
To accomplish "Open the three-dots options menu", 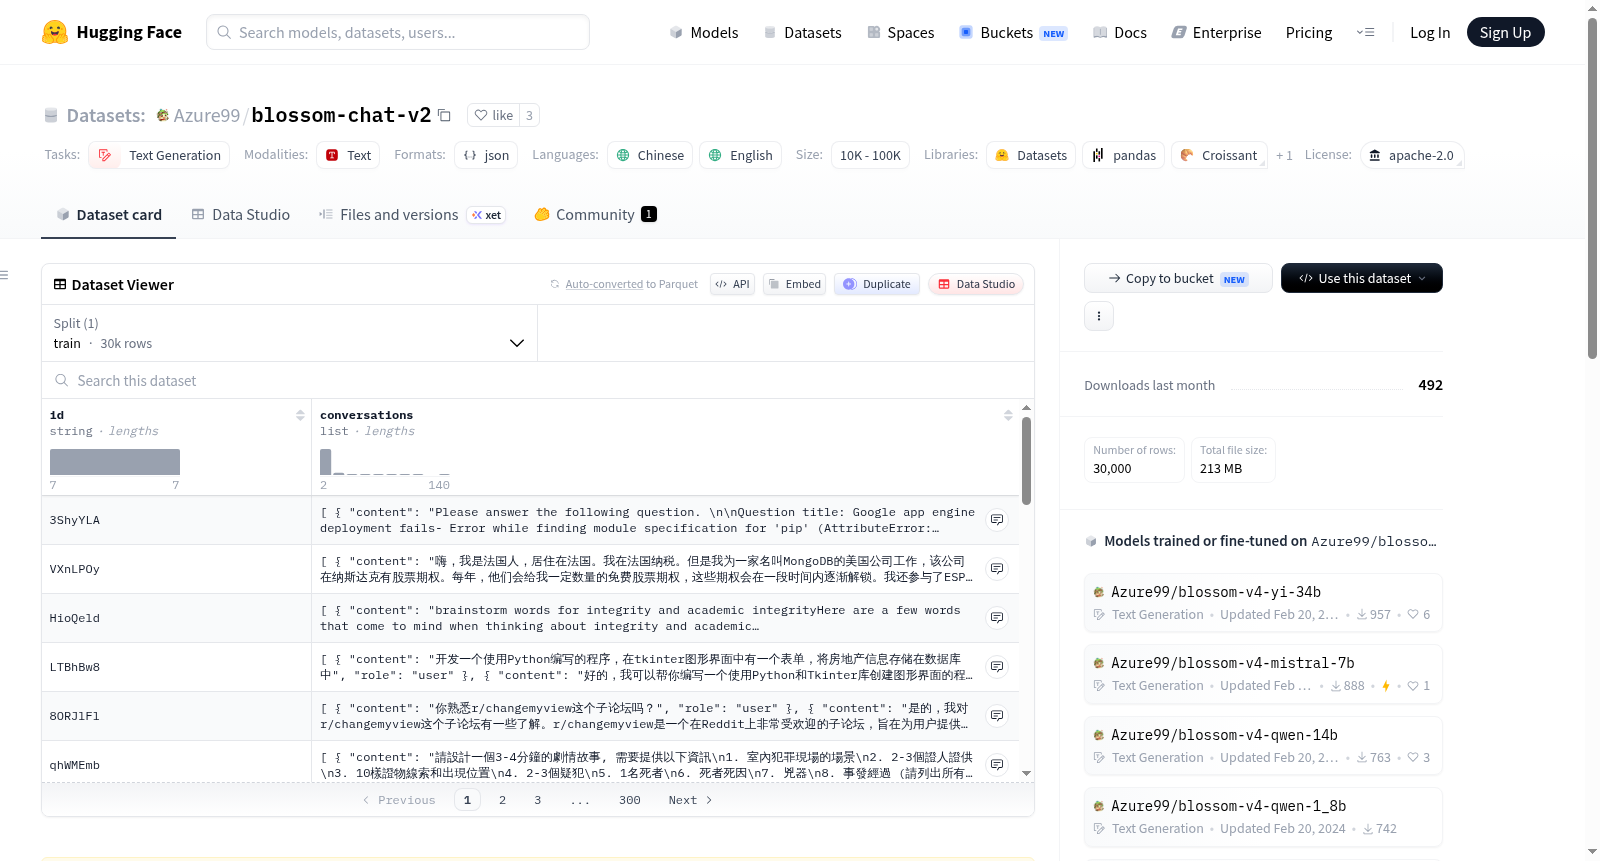I will (1099, 316).
